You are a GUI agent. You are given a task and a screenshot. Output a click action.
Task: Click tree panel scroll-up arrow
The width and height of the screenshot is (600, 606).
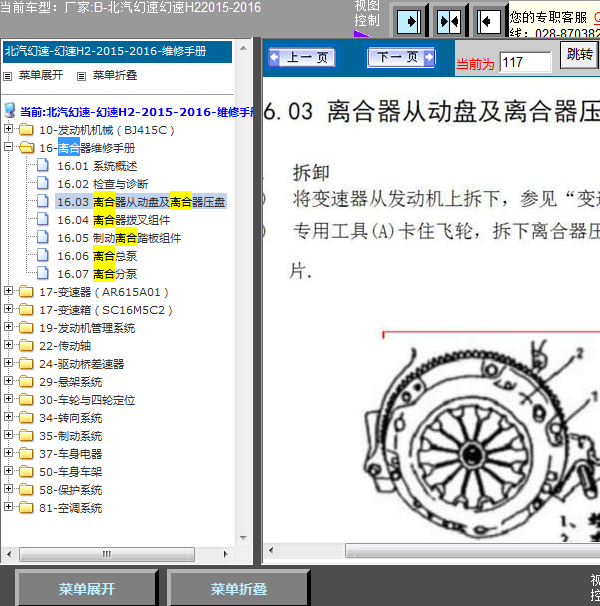(243, 48)
